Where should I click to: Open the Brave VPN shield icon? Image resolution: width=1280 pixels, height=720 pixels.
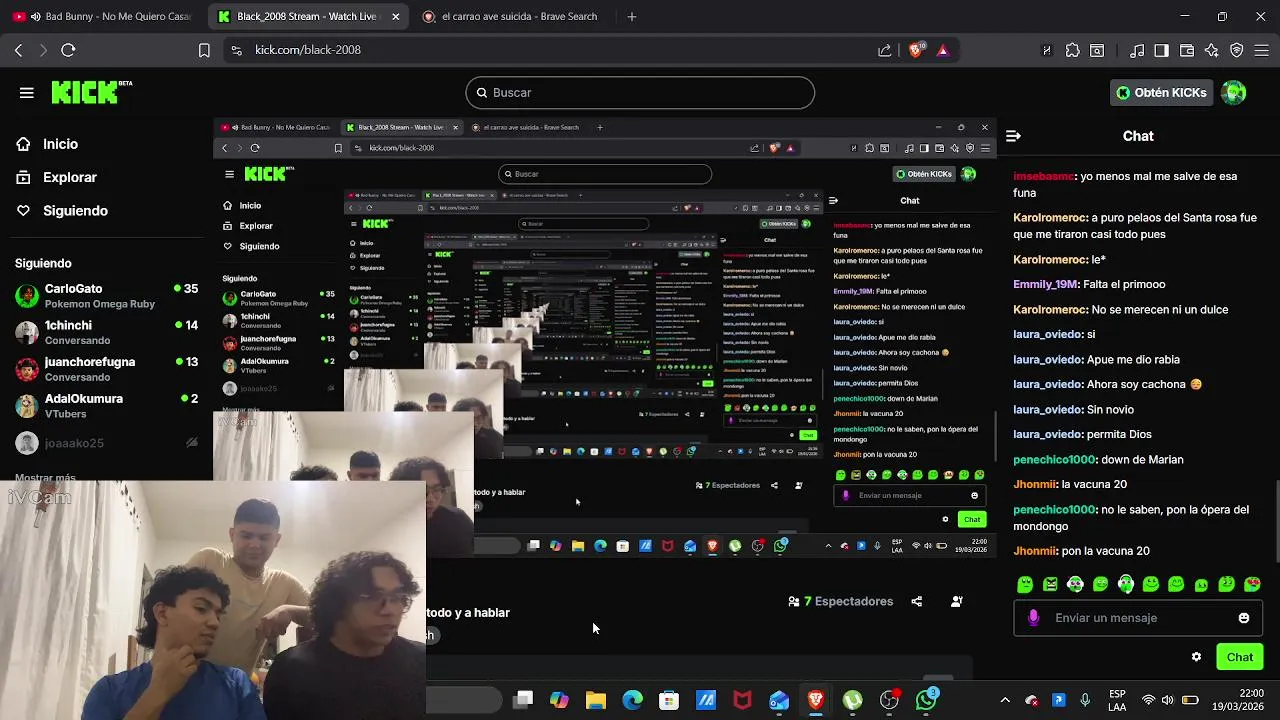1237,50
